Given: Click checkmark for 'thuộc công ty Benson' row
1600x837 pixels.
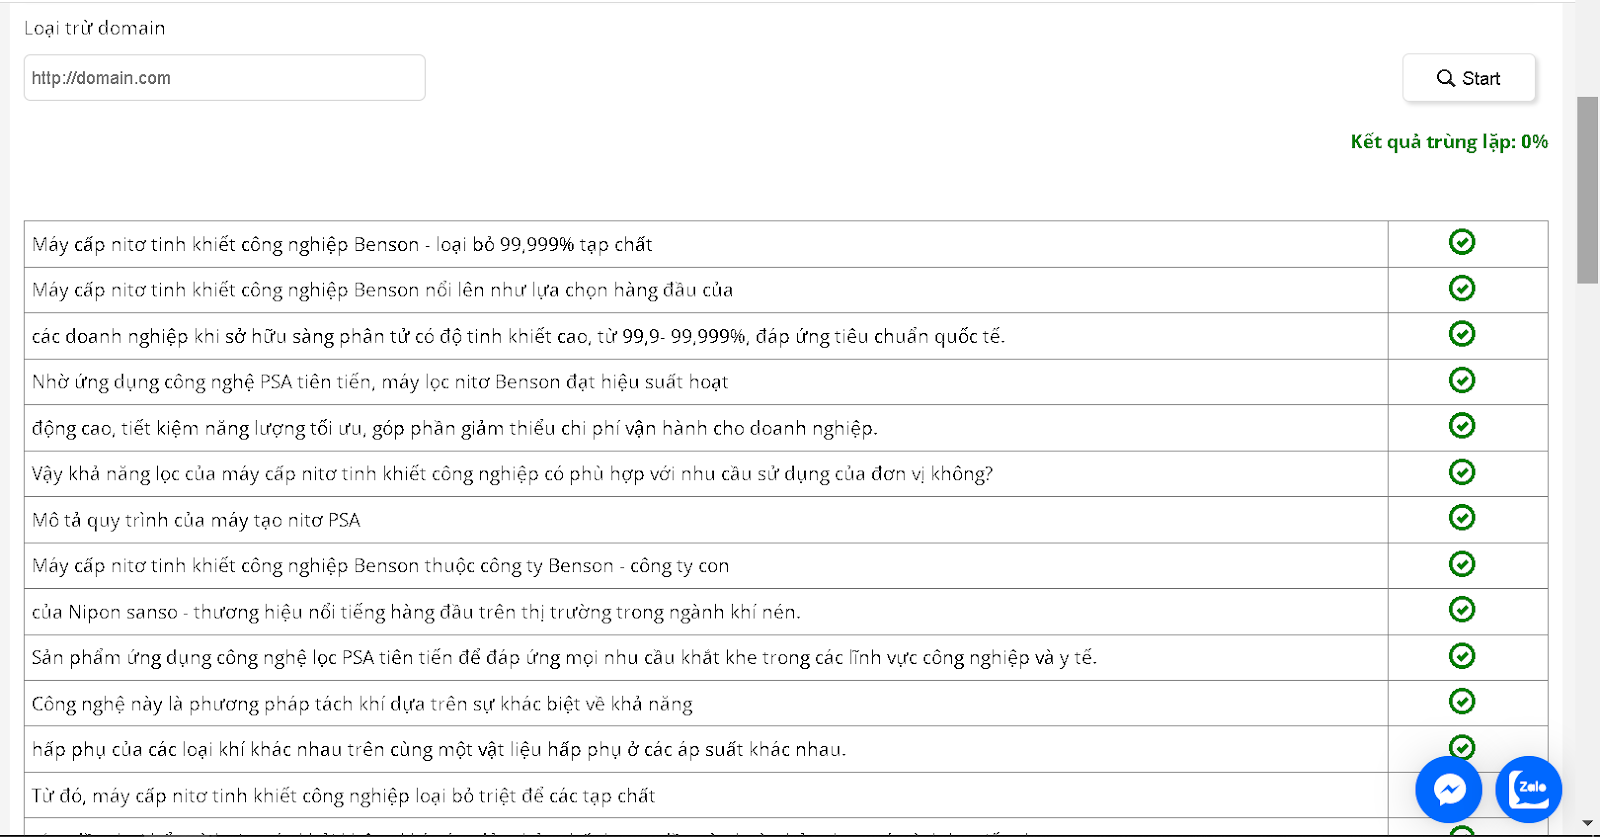Looking at the screenshot, I should pos(1462,564).
